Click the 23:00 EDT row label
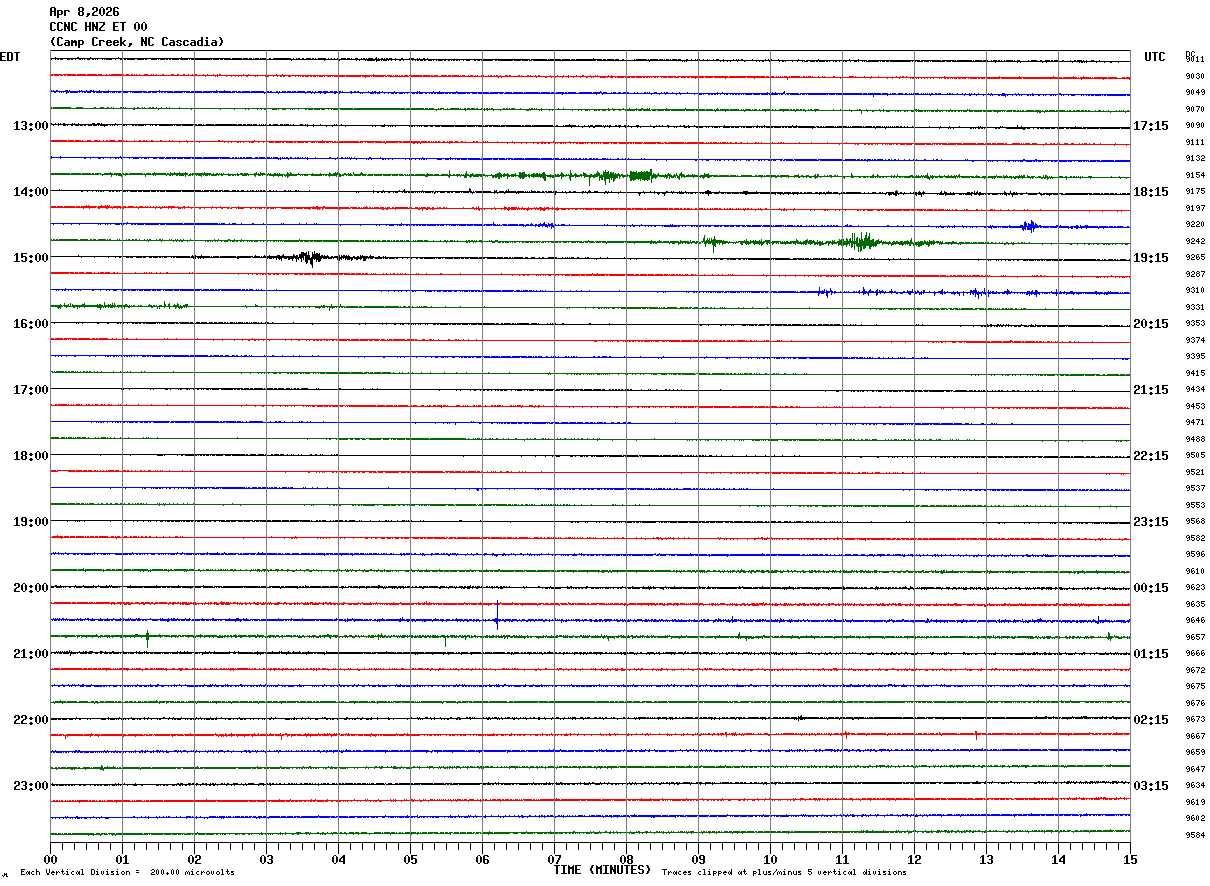The height and width of the screenshot is (886, 1210). (30, 786)
